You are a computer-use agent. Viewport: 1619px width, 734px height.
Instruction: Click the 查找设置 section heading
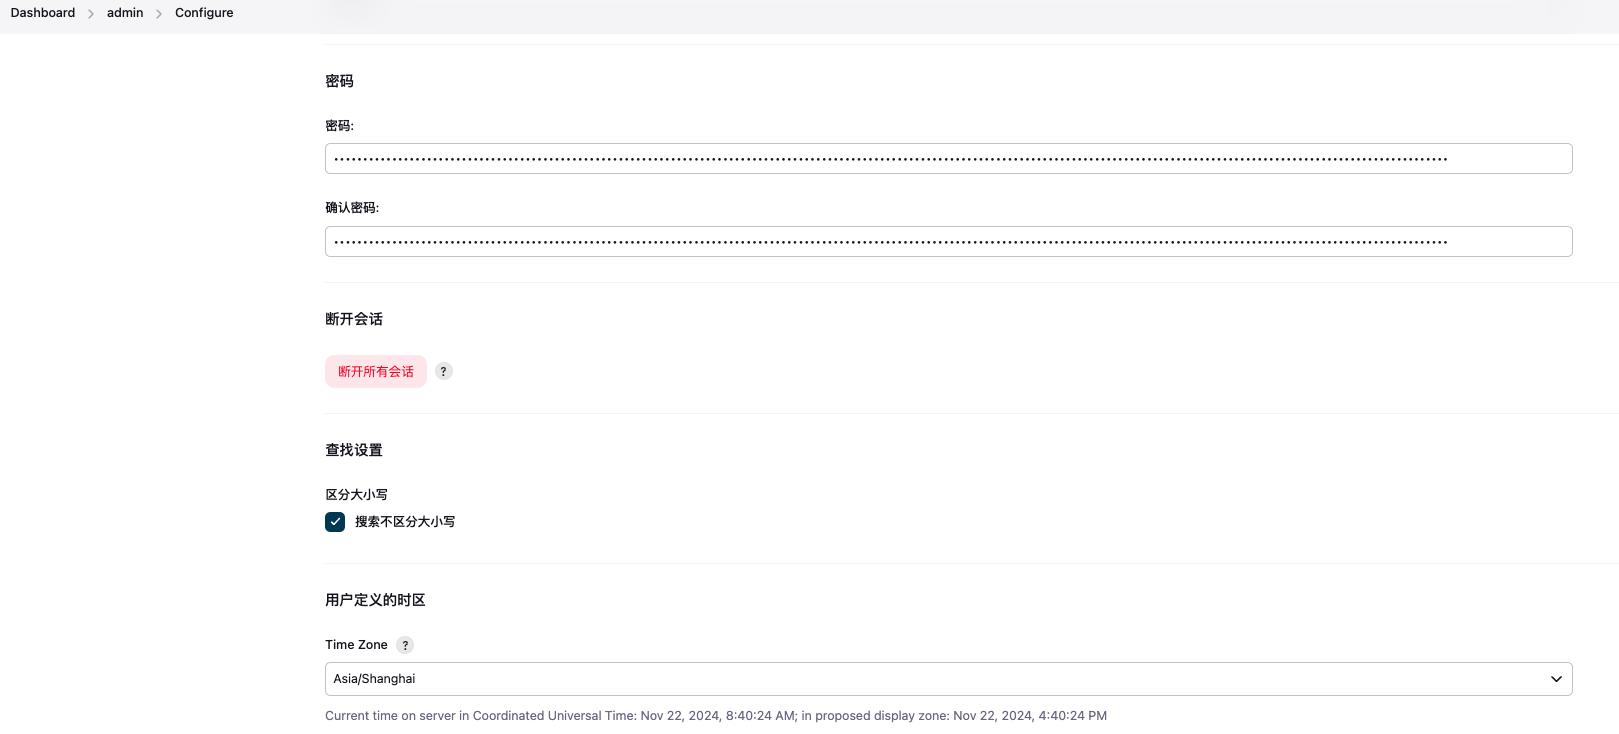tap(354, 450)
